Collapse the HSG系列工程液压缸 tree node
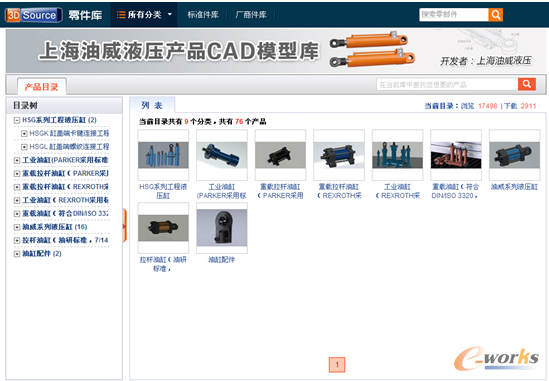Screen dimensions: 549x381 coord(16,120)
